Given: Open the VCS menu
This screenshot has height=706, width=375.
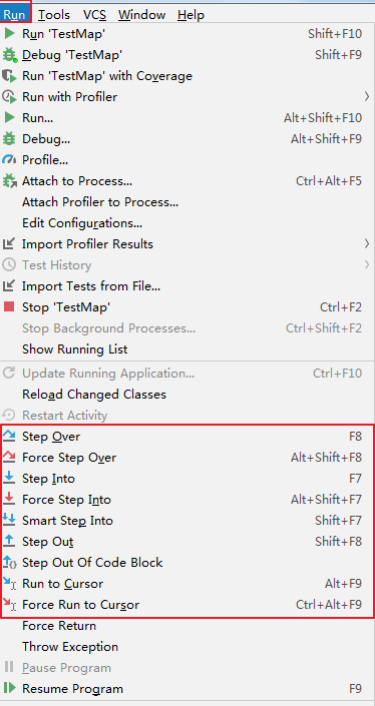Looking at the screenshot, I should (95, 15).
